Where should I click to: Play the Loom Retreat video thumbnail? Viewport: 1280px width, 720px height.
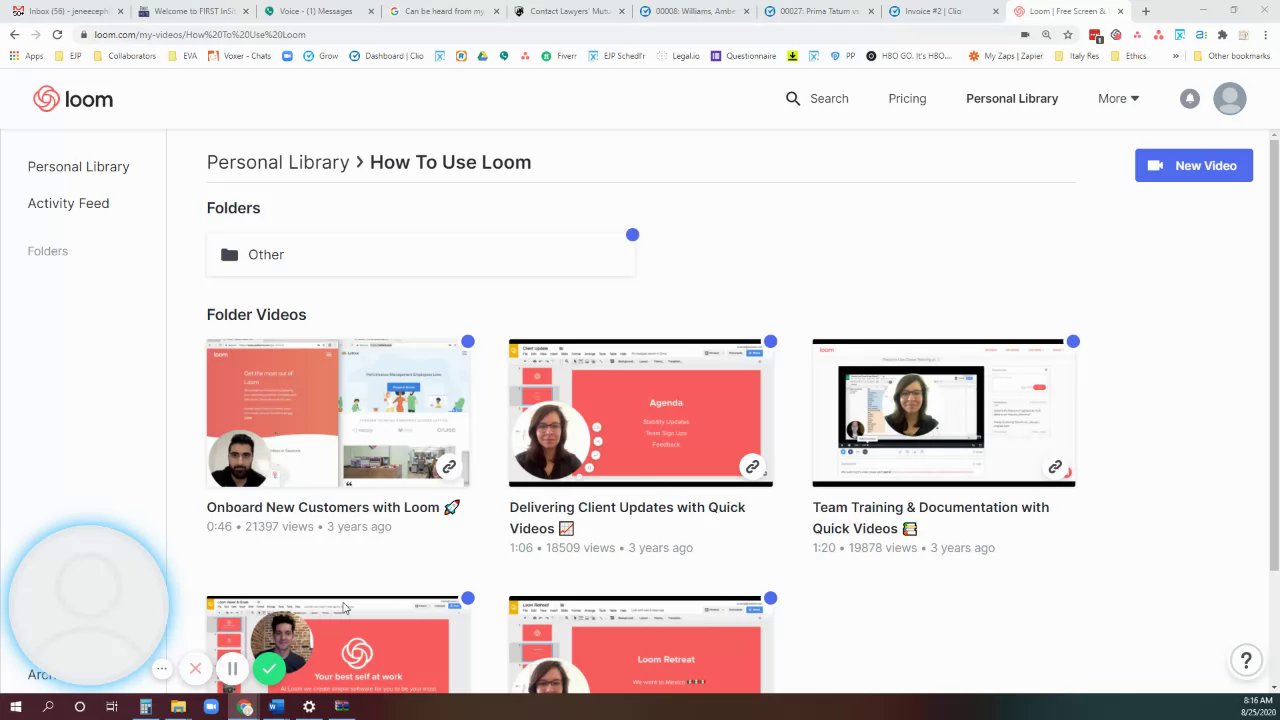coord(641,645)
